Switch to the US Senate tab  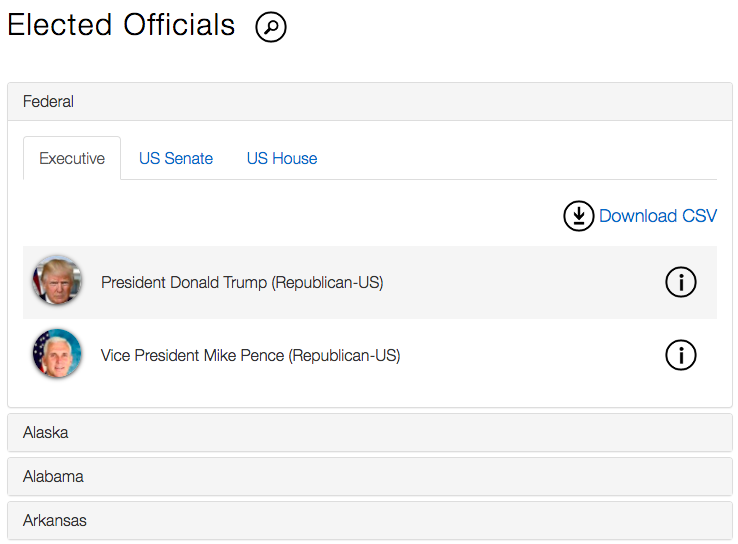(x=176, y=158)
